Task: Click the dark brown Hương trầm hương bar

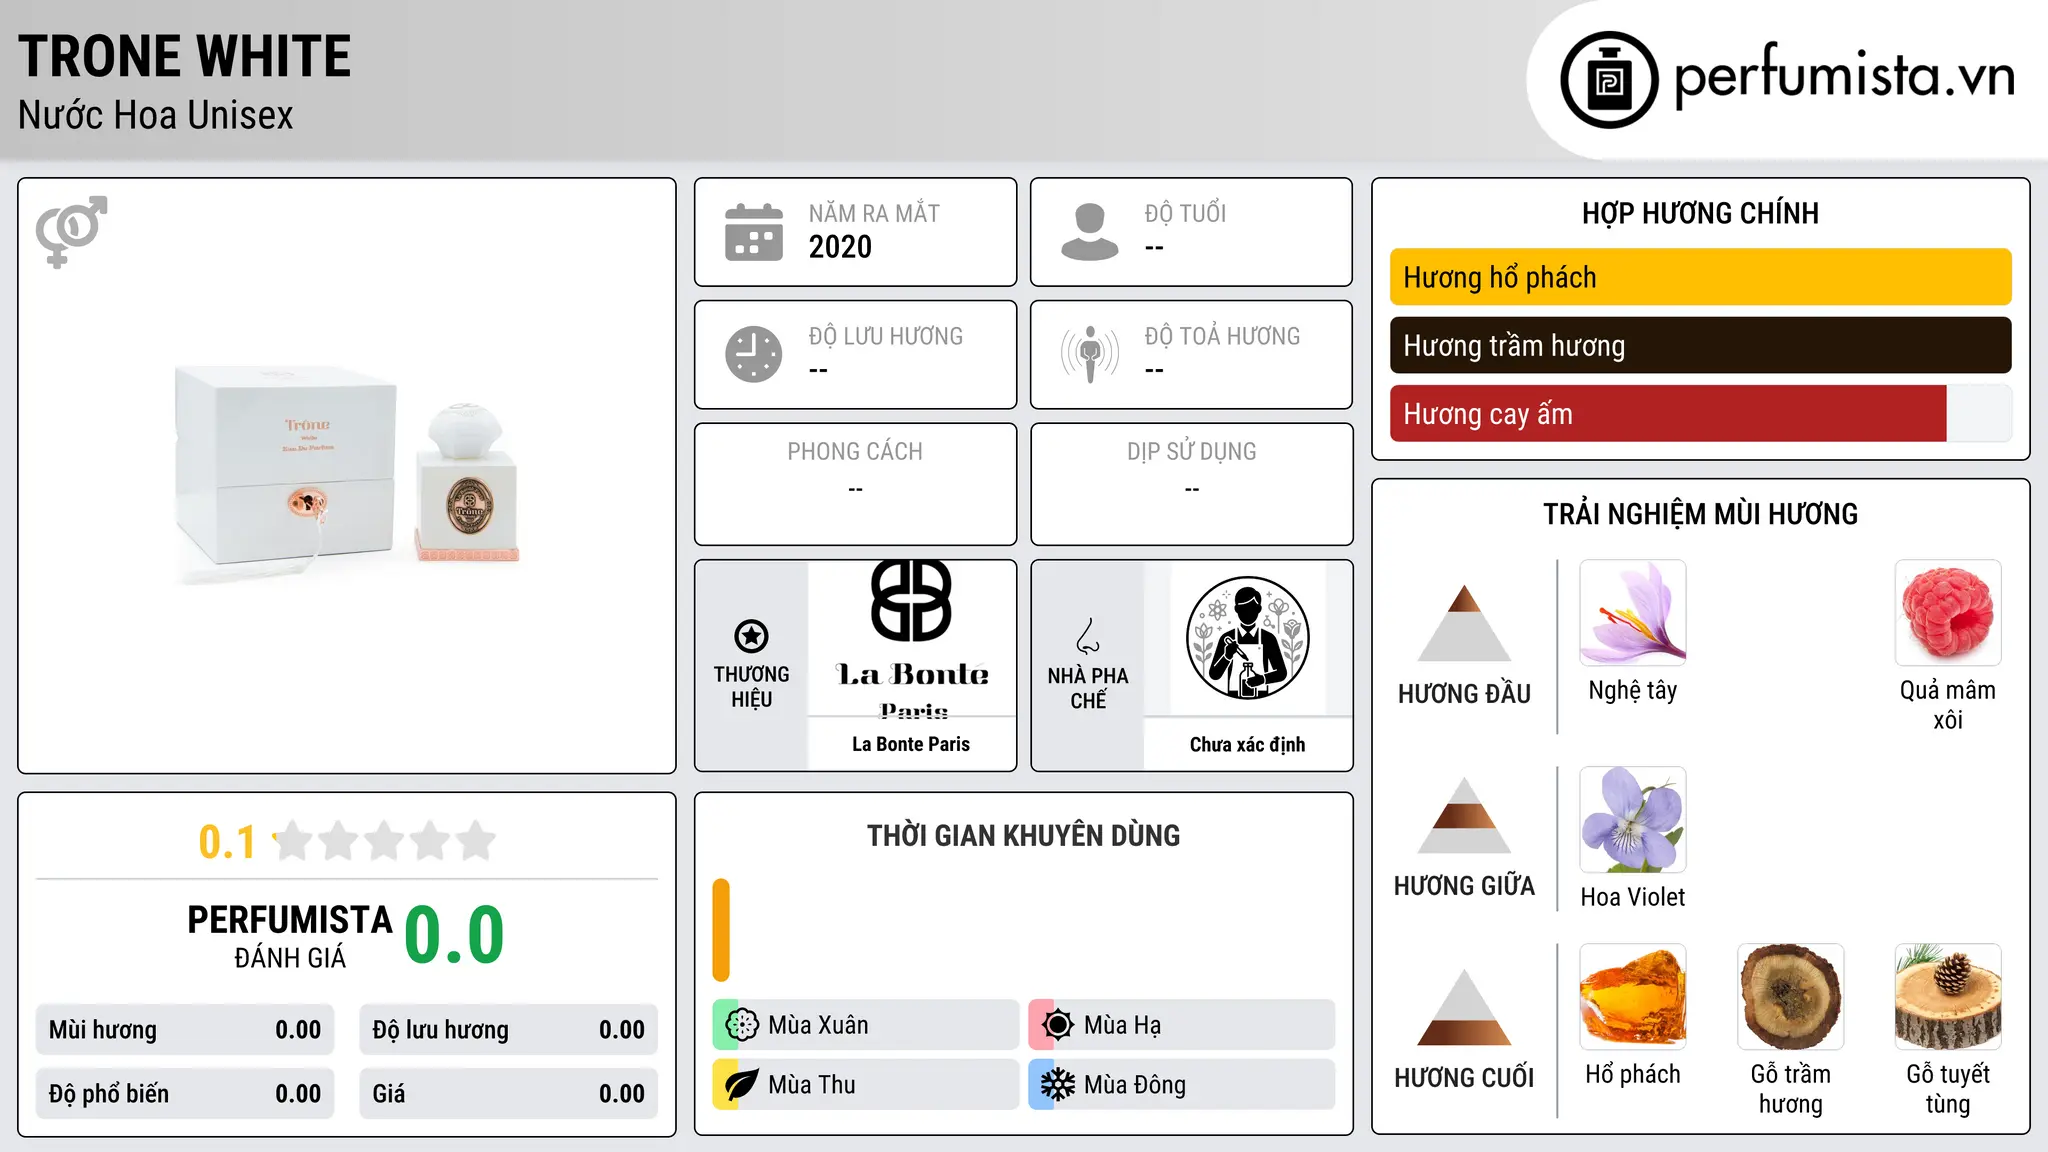Action: 1701,345
